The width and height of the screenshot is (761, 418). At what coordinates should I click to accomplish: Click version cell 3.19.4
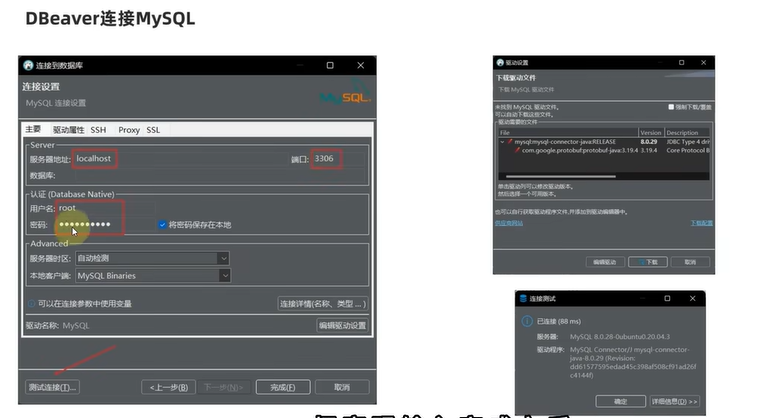649,150
